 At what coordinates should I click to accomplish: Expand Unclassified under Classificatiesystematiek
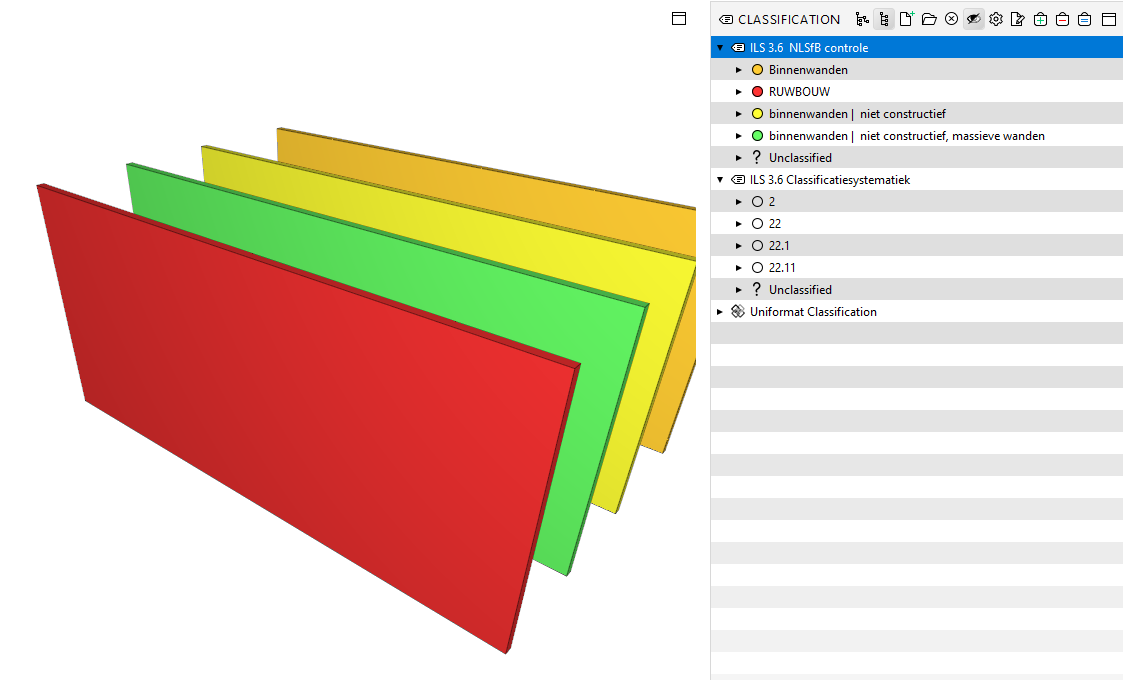pyautogui.click(x=738, y=289)
